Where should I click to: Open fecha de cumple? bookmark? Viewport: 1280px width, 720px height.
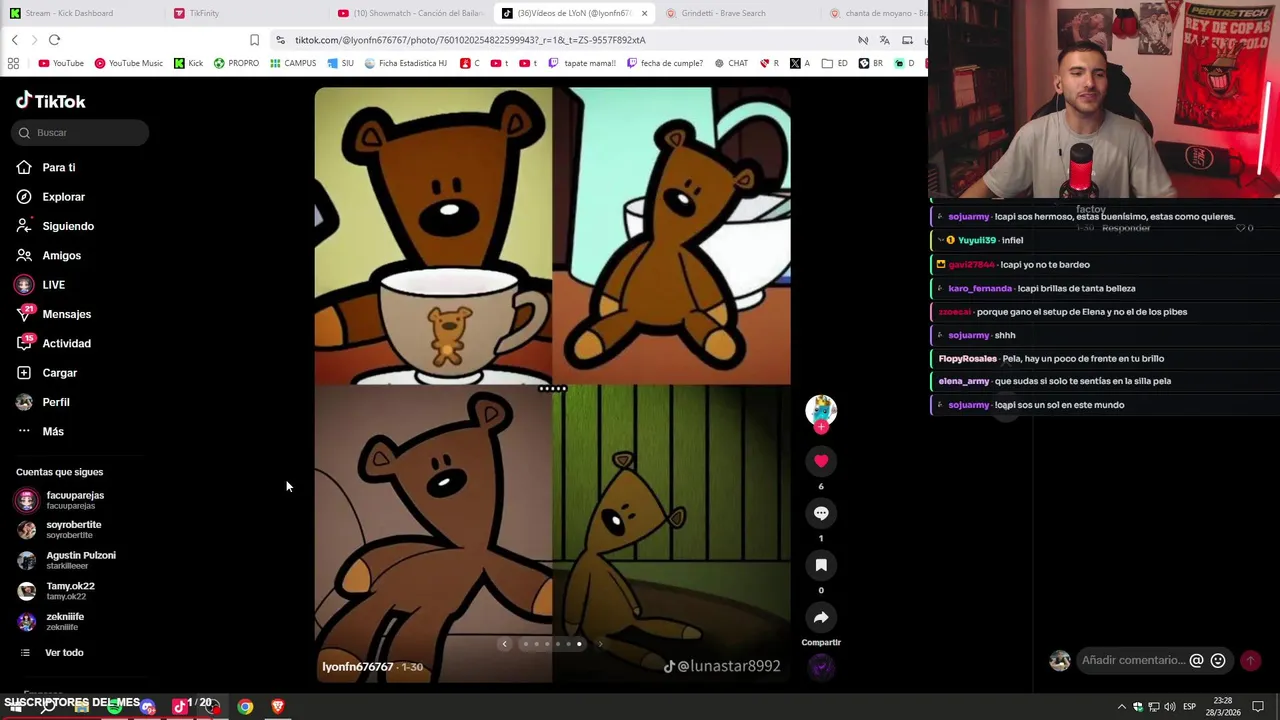664,63
